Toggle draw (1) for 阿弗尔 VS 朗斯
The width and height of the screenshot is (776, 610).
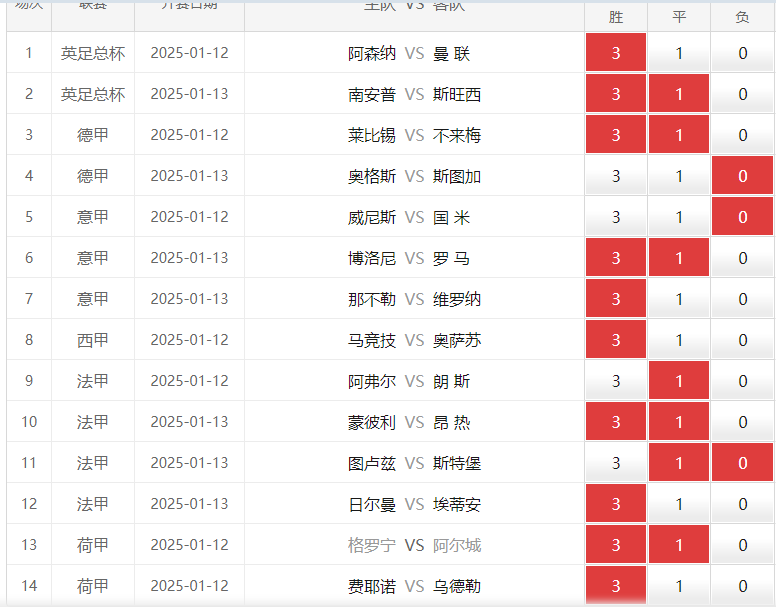point(679,381)
